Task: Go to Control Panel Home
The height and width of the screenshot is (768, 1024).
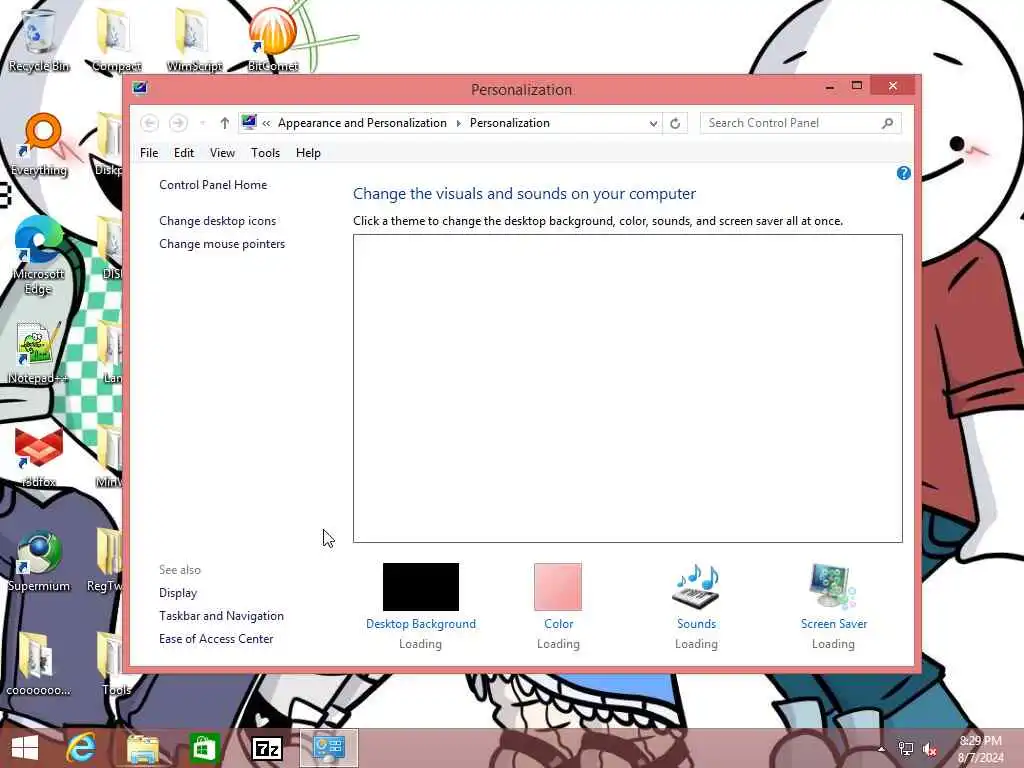Action: pos(213,185)
